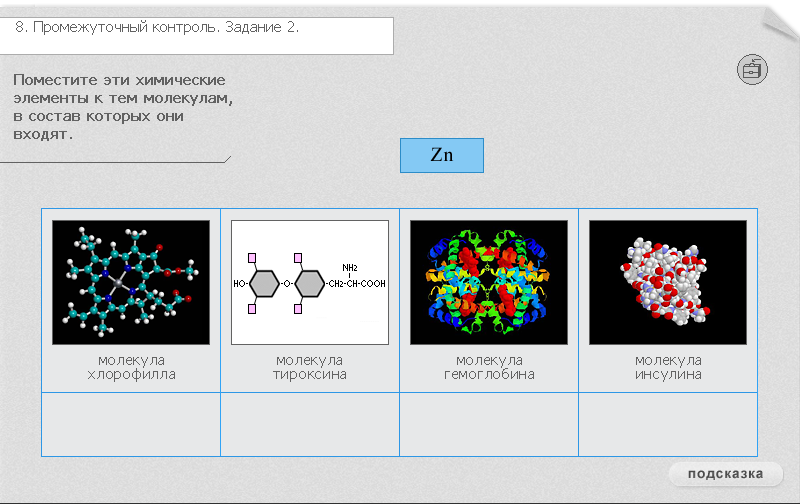Open the chlorophyll molecule image
The height and width of the screenshot is (504, 800).
pyautogui.click(x=131, y=282)
